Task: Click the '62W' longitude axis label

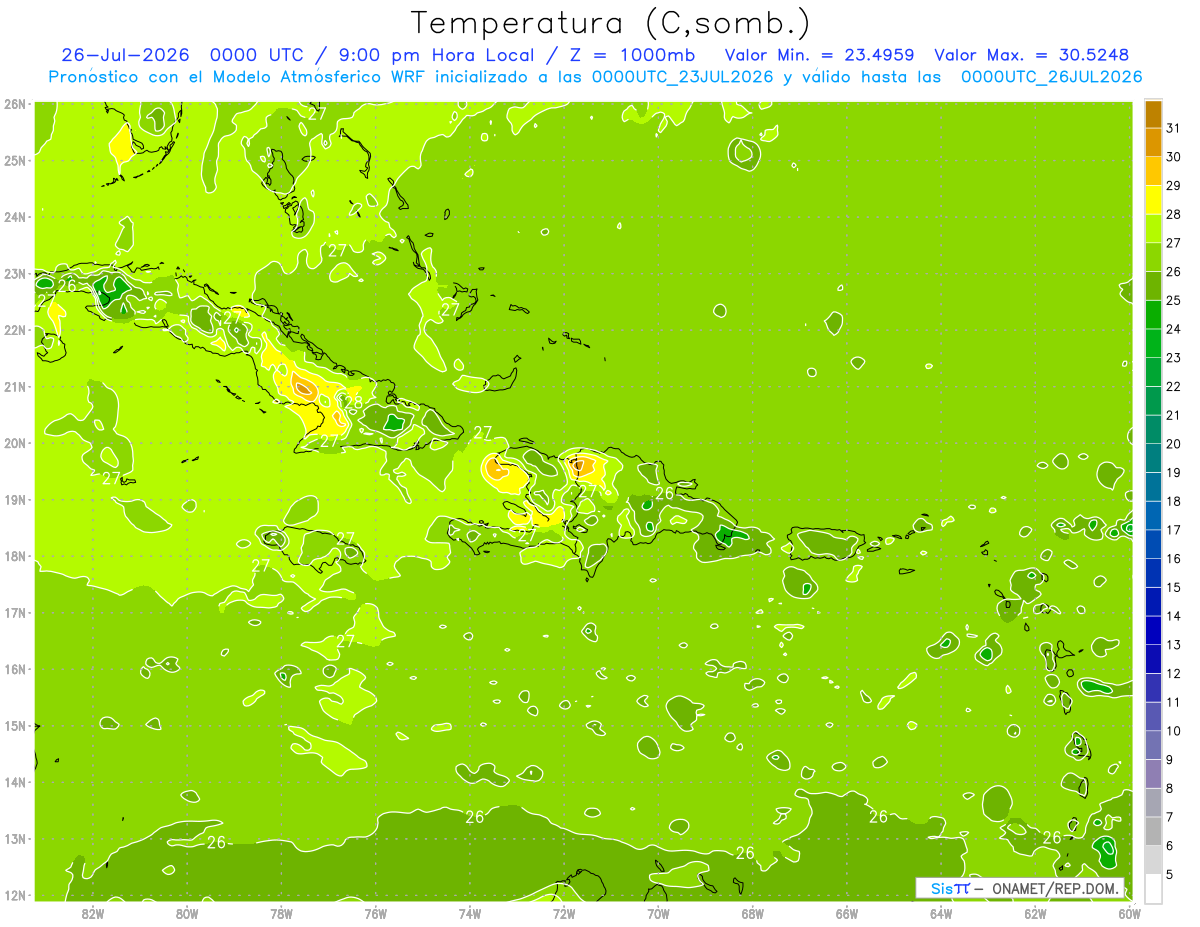Action: point(1035,913)
